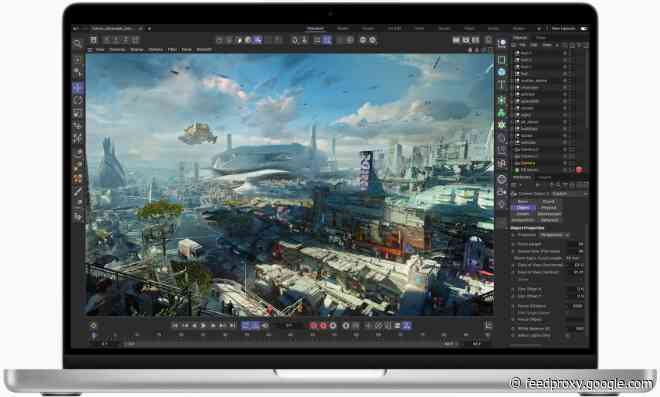Click the New Layouts button
This screenshot has width=660, height=397.
[563, 29]
